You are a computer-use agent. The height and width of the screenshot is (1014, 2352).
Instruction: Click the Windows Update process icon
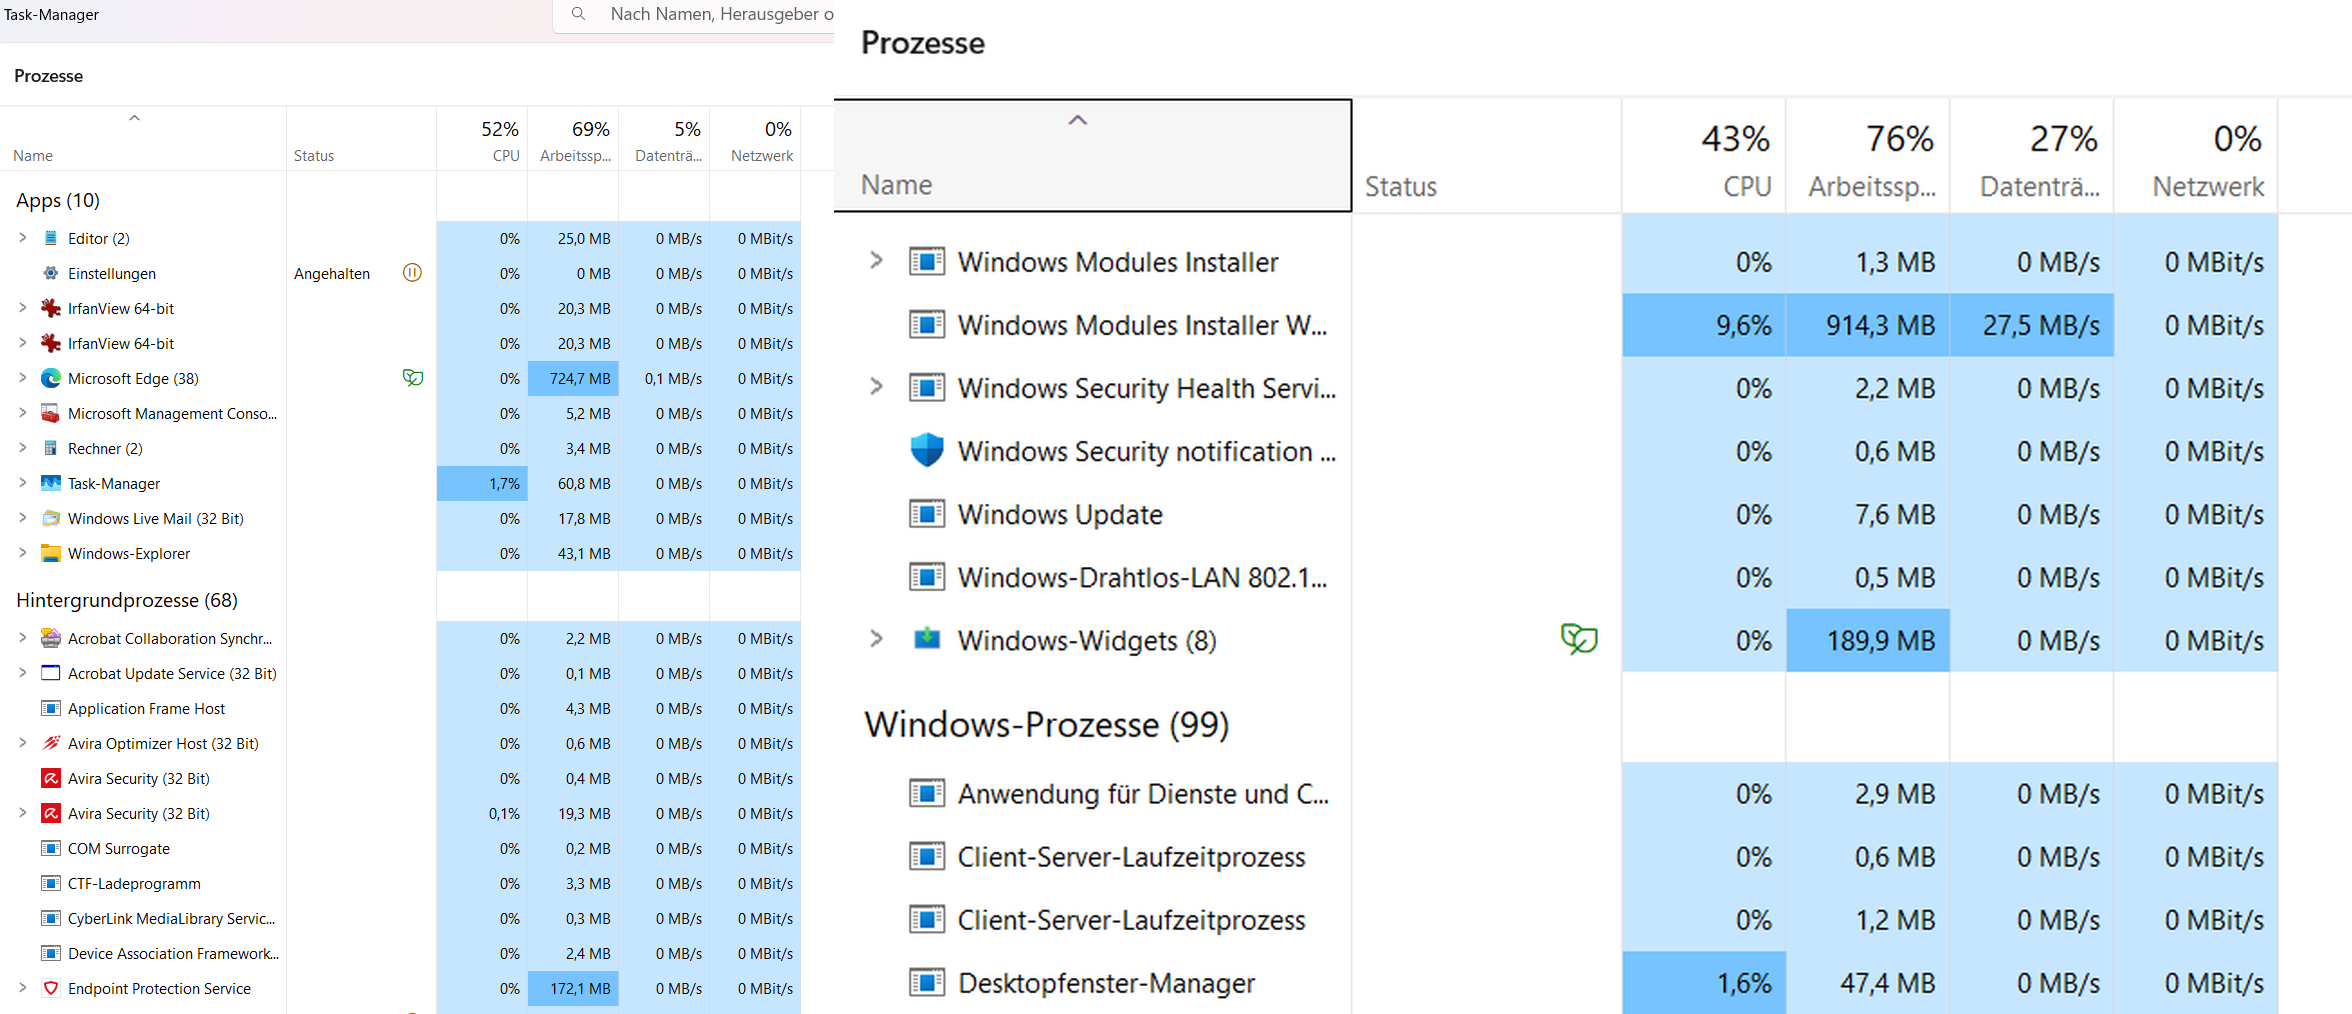coord(927,514)
